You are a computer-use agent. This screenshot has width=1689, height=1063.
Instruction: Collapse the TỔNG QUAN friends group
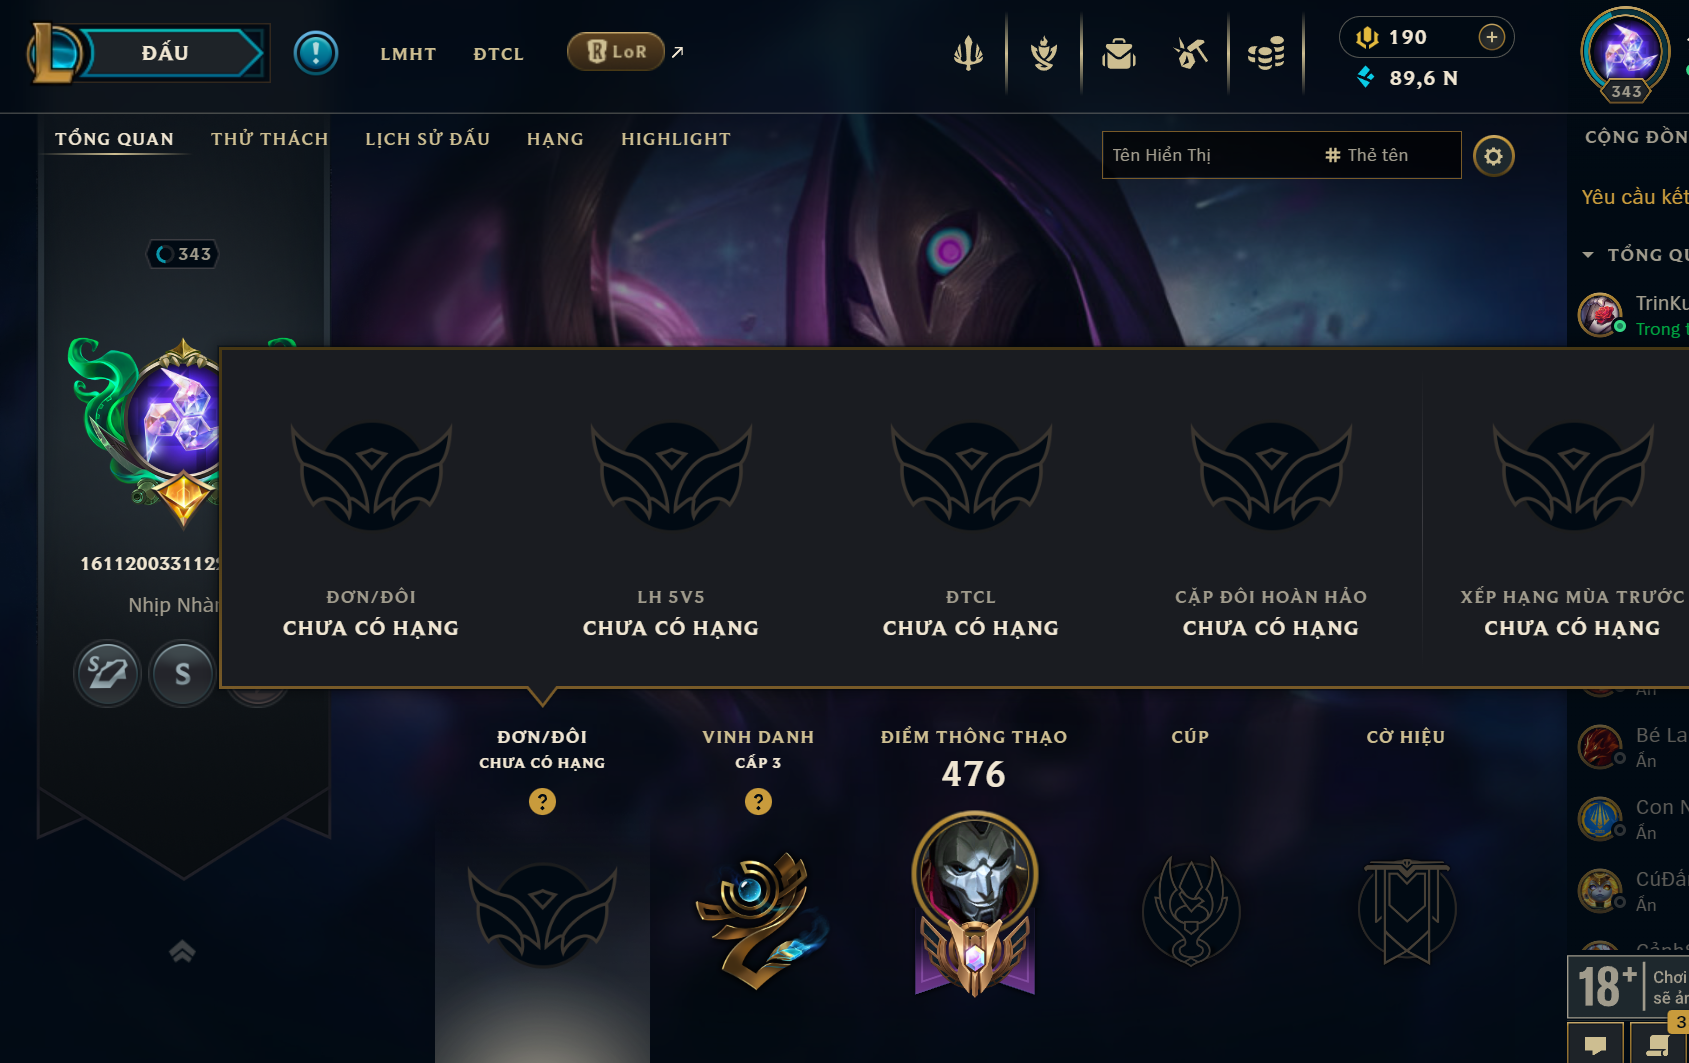[x=1588, y=255]
